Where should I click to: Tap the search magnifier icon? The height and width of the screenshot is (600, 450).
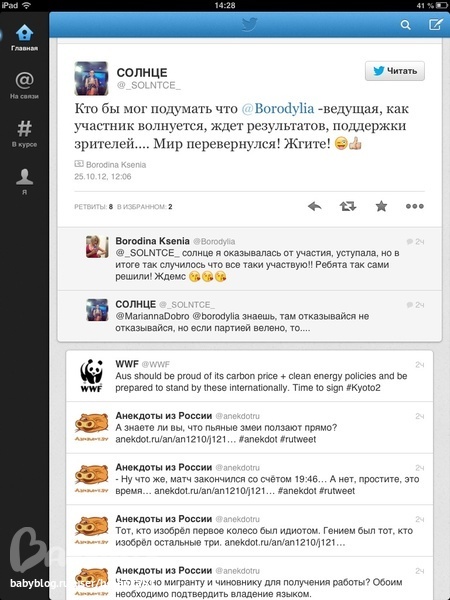click(405, 25)
